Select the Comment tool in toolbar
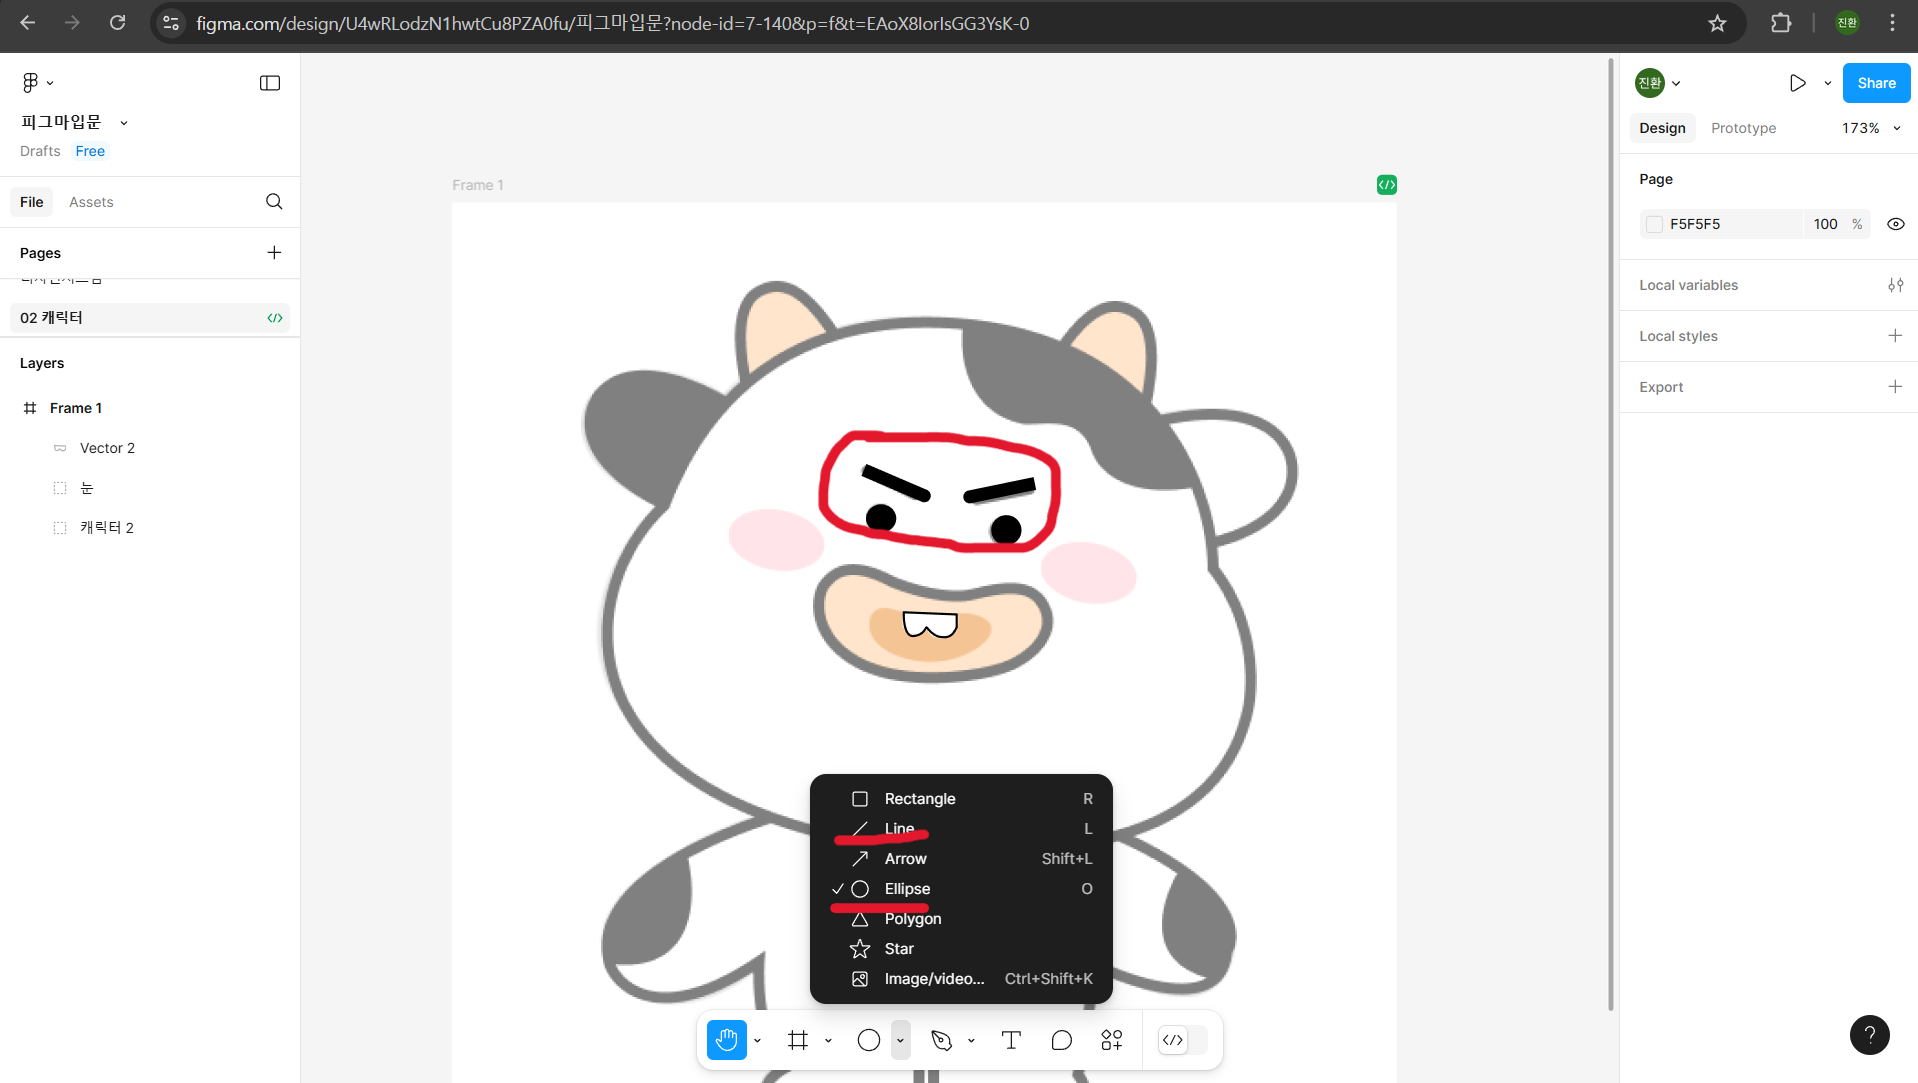The width and height of the screenshot is (1918, 1083). [1061, 1040]
